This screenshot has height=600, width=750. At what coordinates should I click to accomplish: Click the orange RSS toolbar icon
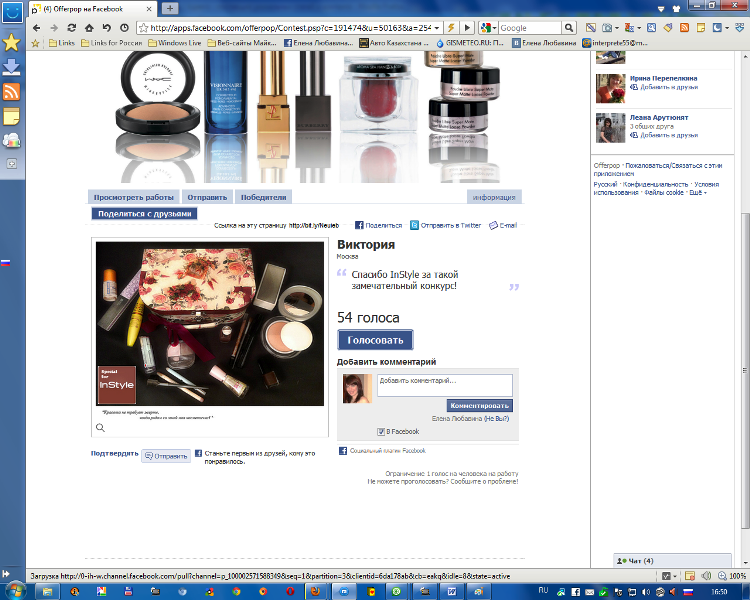[x=684, y=28]
